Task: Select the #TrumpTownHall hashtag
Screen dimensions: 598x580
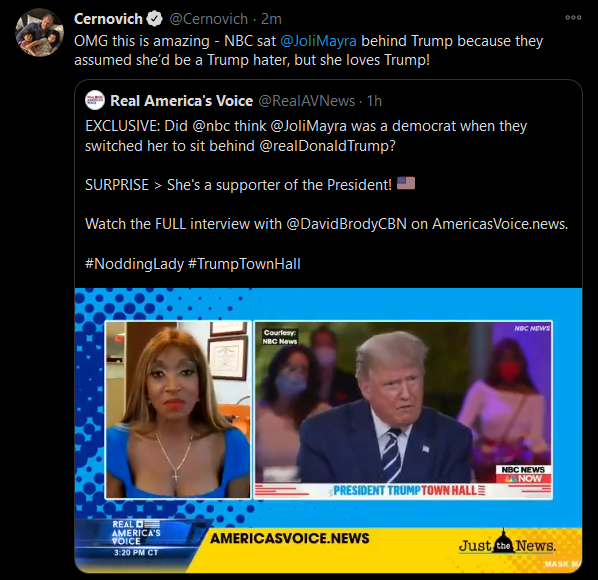Action: pyautogui.click(x=244, y=264)
